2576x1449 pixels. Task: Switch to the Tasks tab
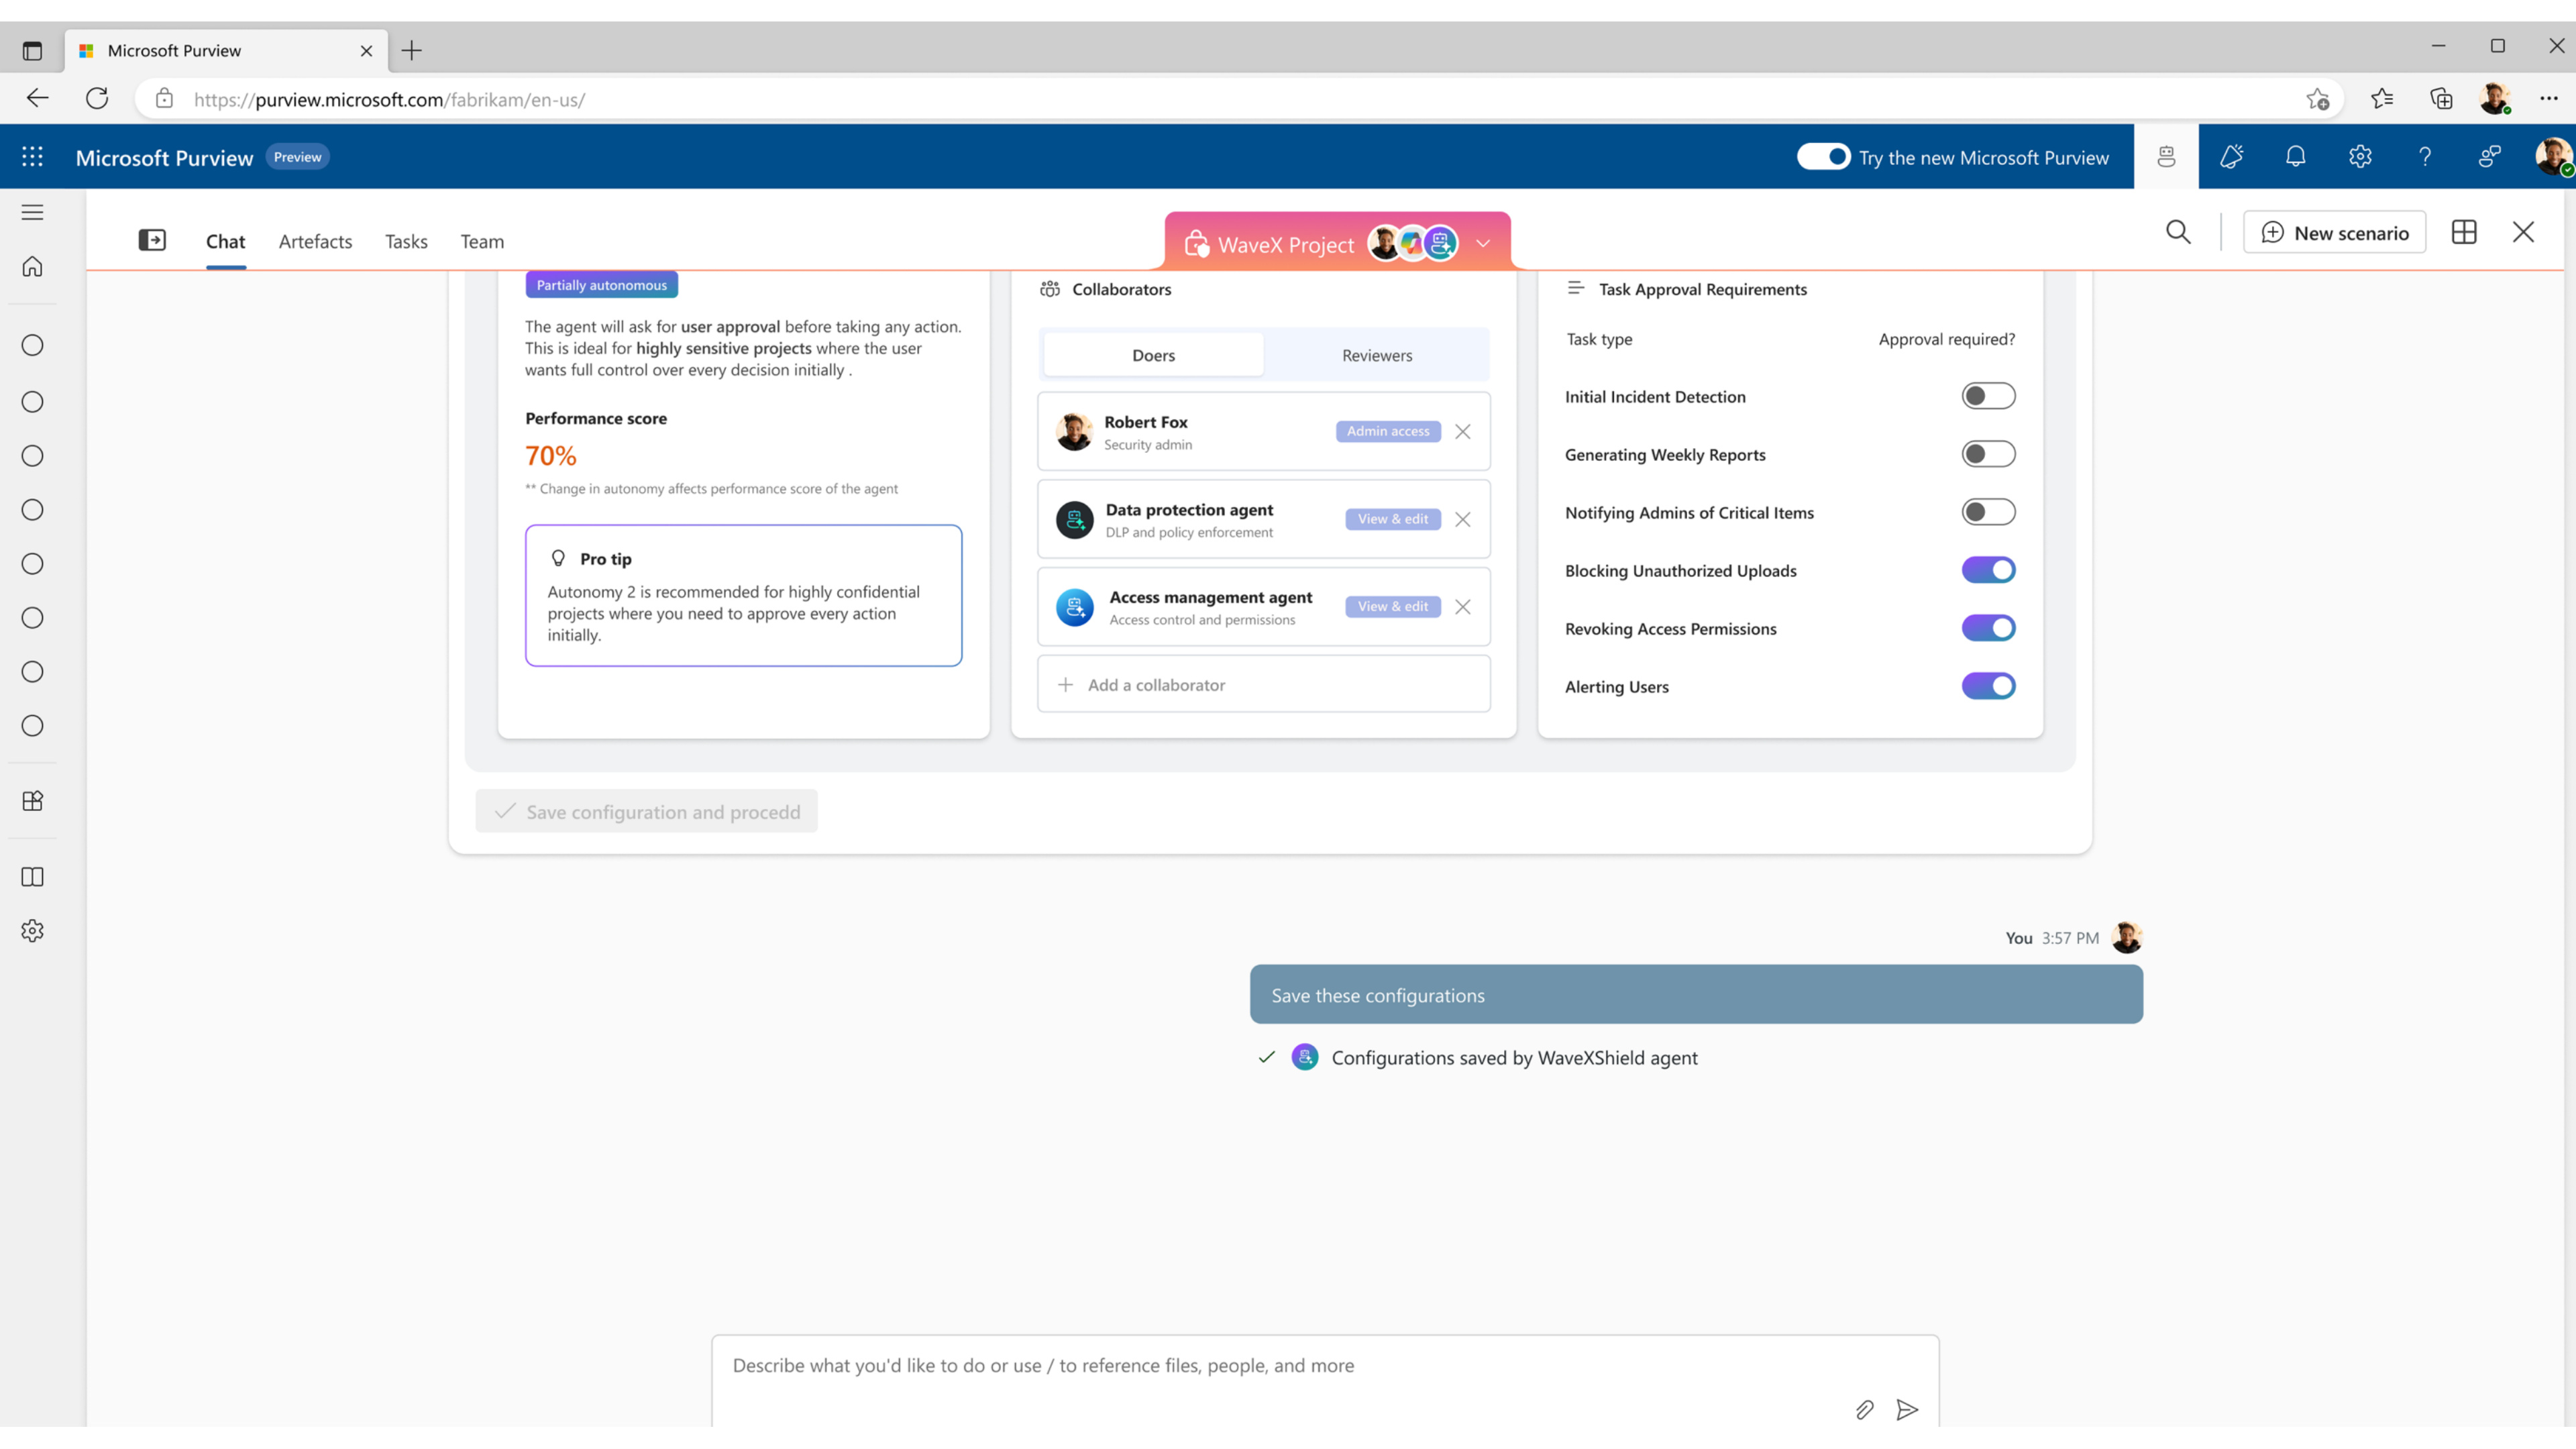[x=406, y=241]
